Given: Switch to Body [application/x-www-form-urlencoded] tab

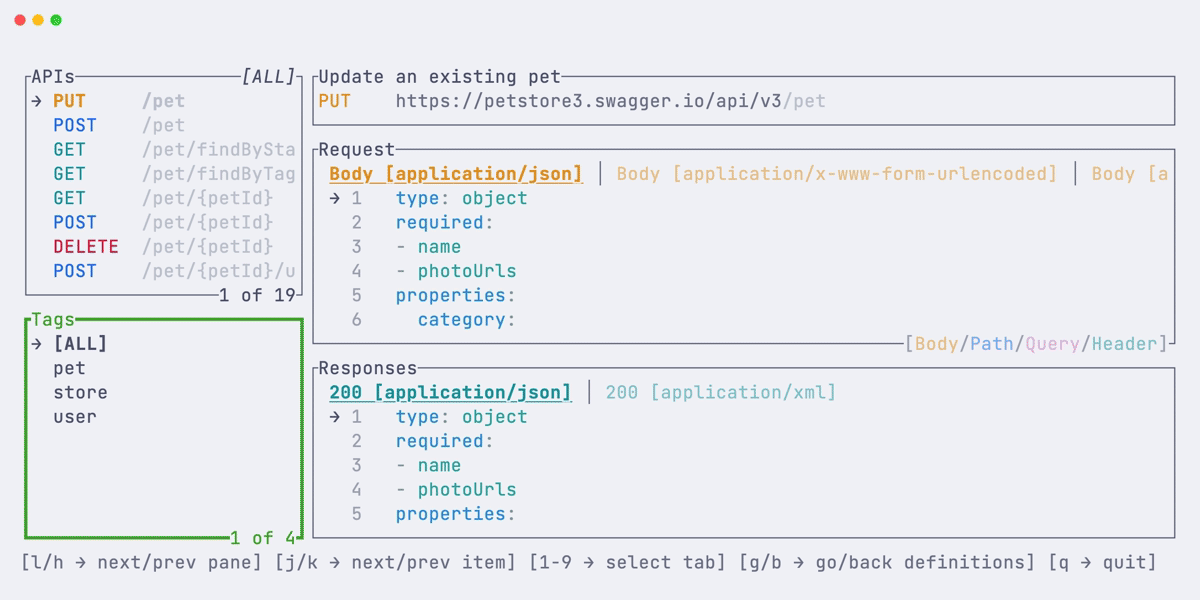Looking at the screenshot, I should click(837, 173).
